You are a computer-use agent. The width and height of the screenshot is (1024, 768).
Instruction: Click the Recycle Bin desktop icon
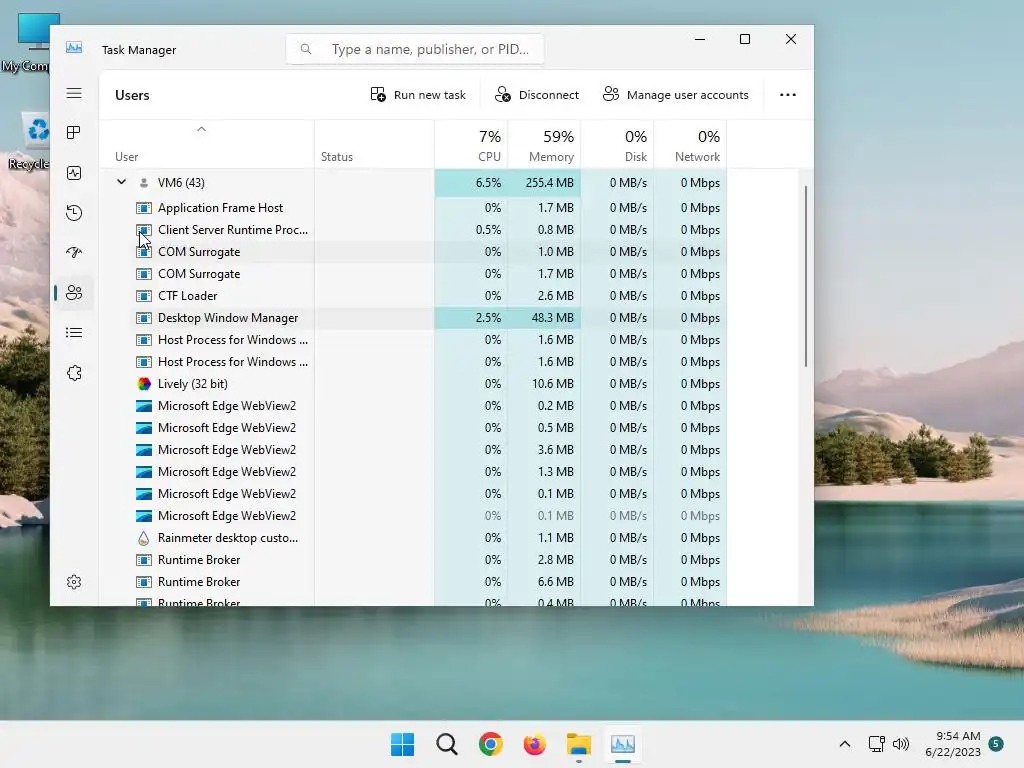(29, 141)
